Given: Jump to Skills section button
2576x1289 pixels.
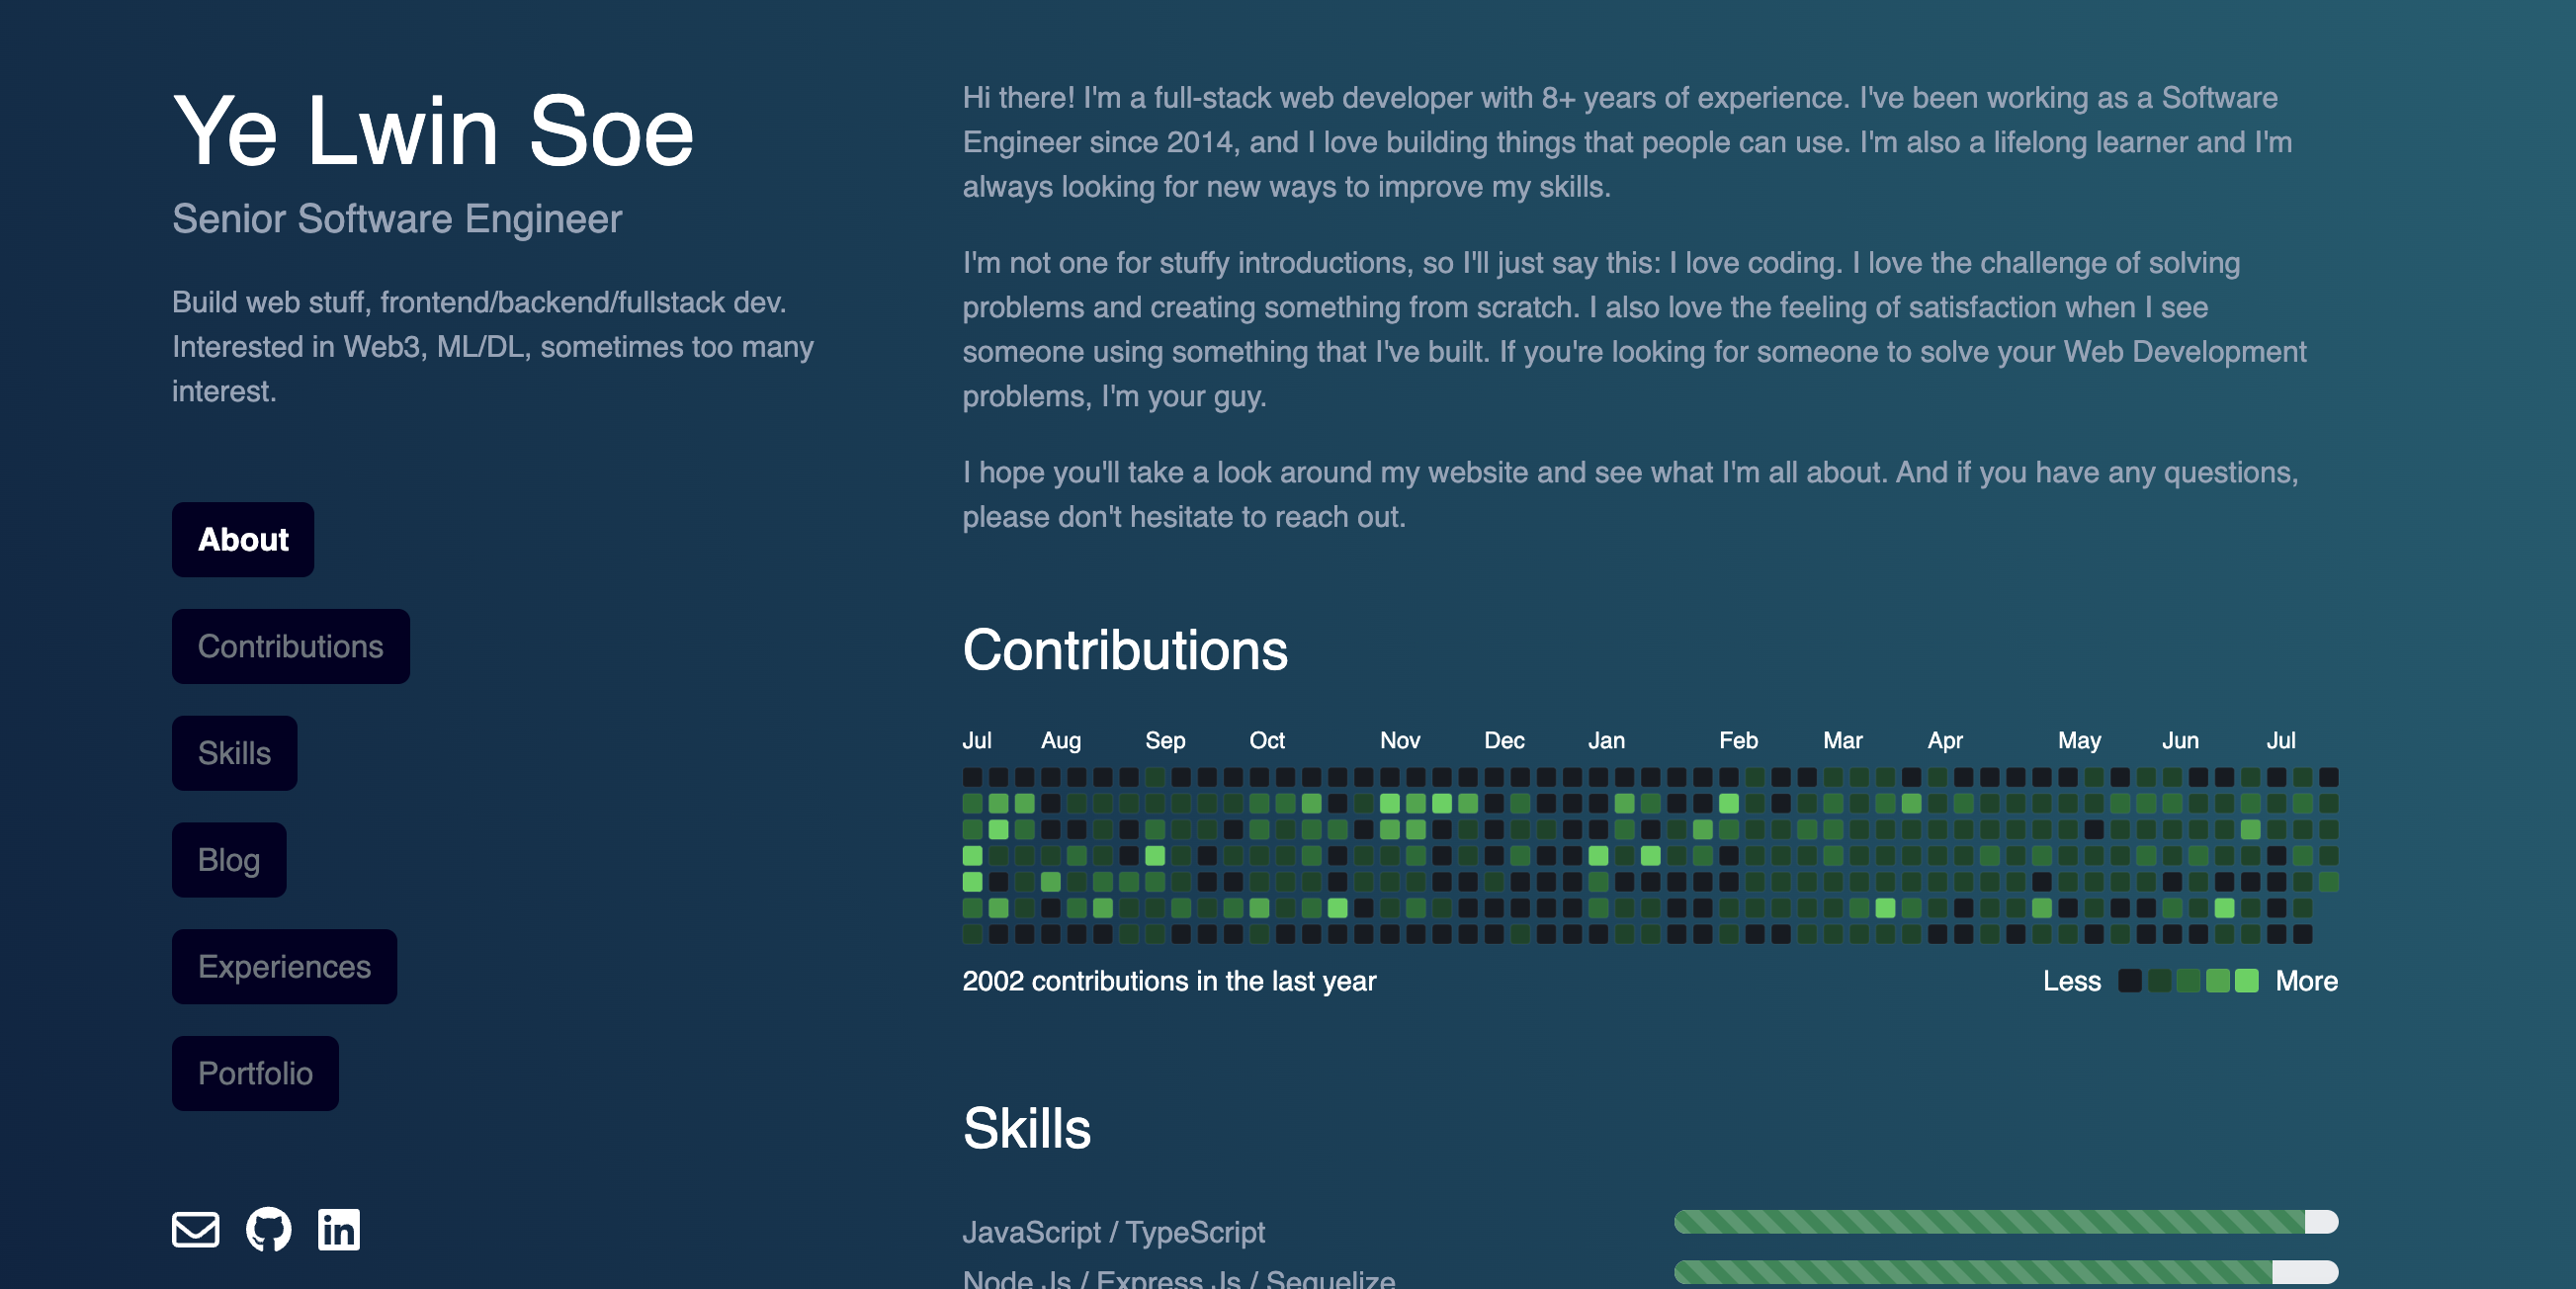Looking at the screenshot, I should (234, 753).
